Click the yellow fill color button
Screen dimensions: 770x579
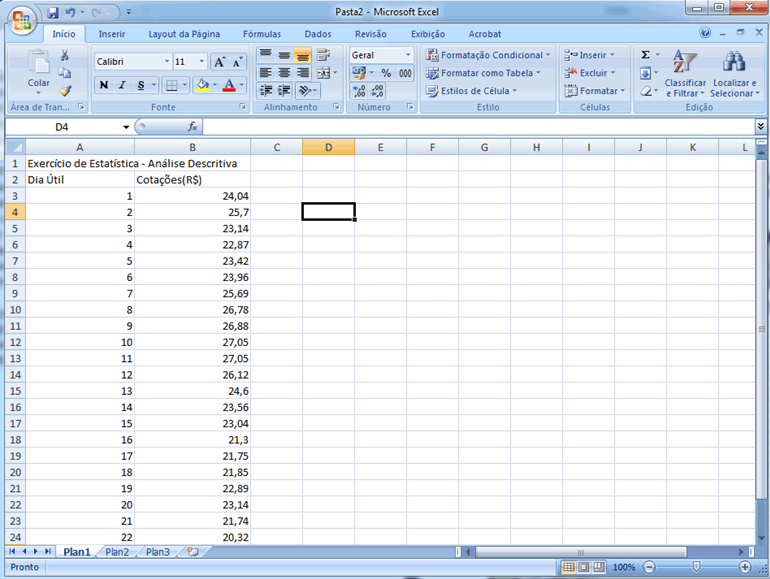point(202,85)
